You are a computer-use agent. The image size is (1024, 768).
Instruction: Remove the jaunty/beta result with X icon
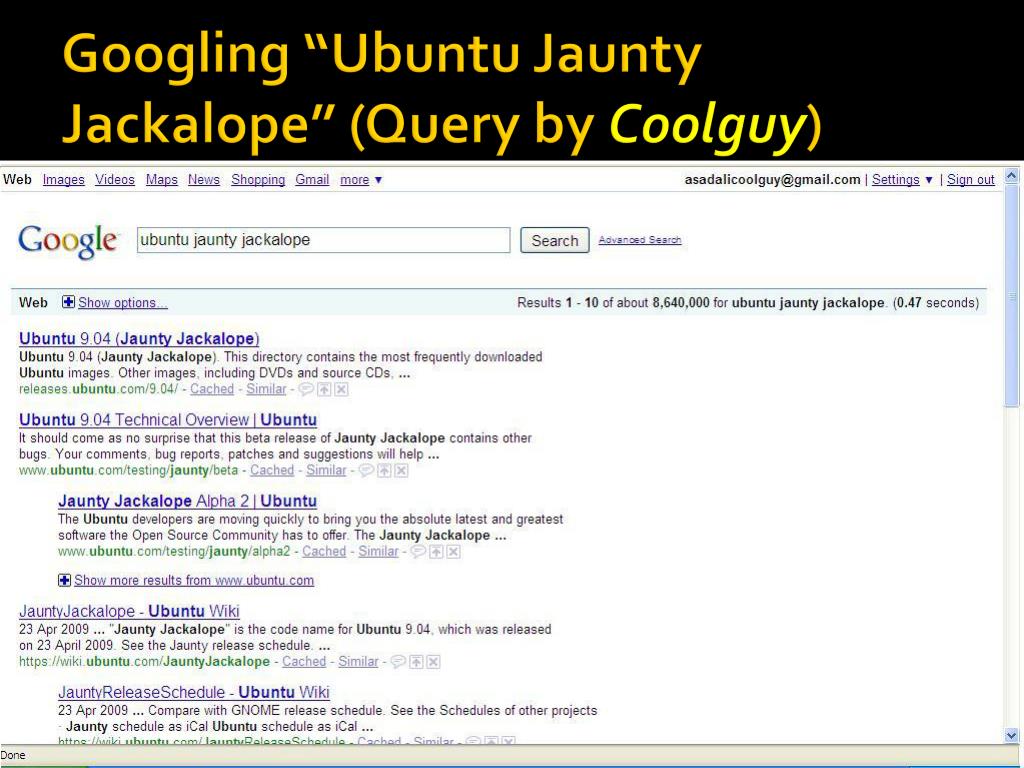(402, 470)
